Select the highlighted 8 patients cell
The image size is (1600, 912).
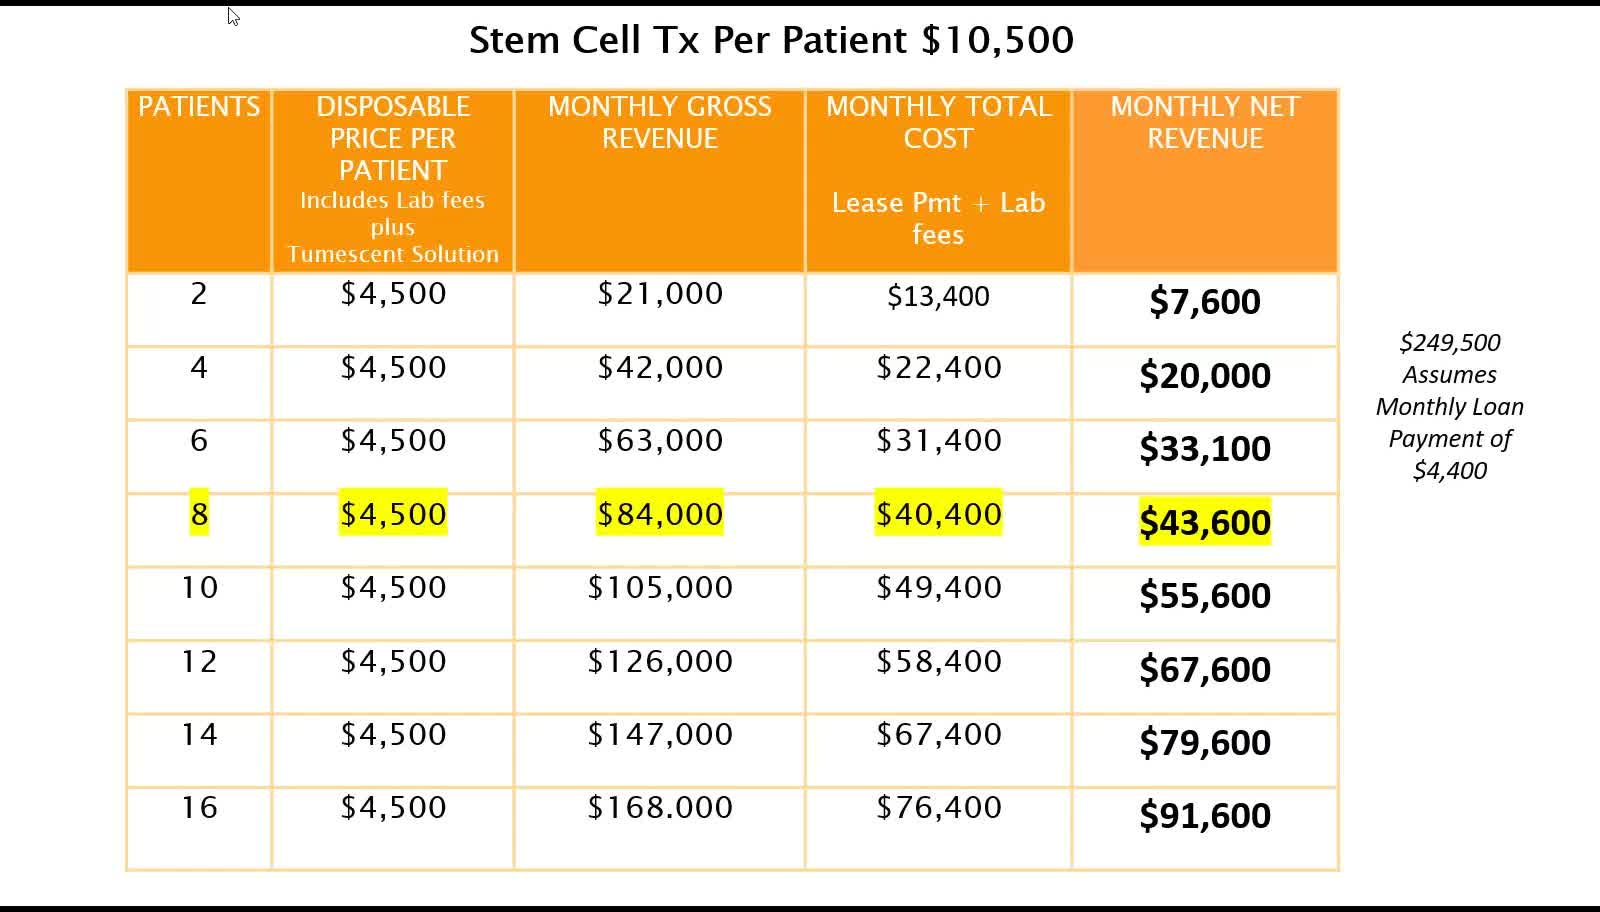coord(199,514)
